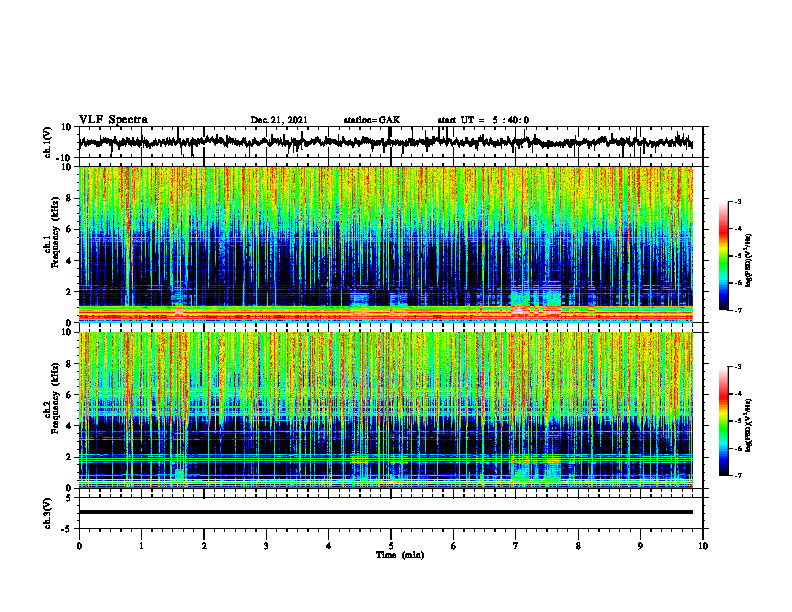
Task: Click the "start UT = 5 : 40: 0" text
Action: point(483,120)
